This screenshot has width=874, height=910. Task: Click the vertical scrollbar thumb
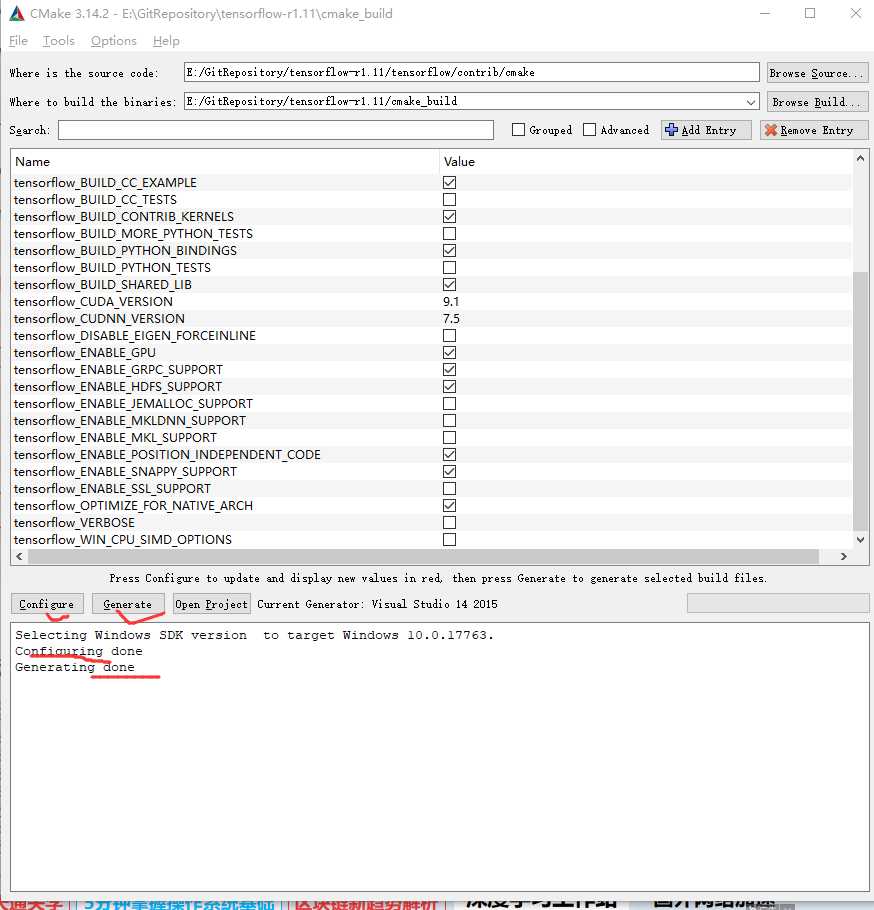pos(860,400)
